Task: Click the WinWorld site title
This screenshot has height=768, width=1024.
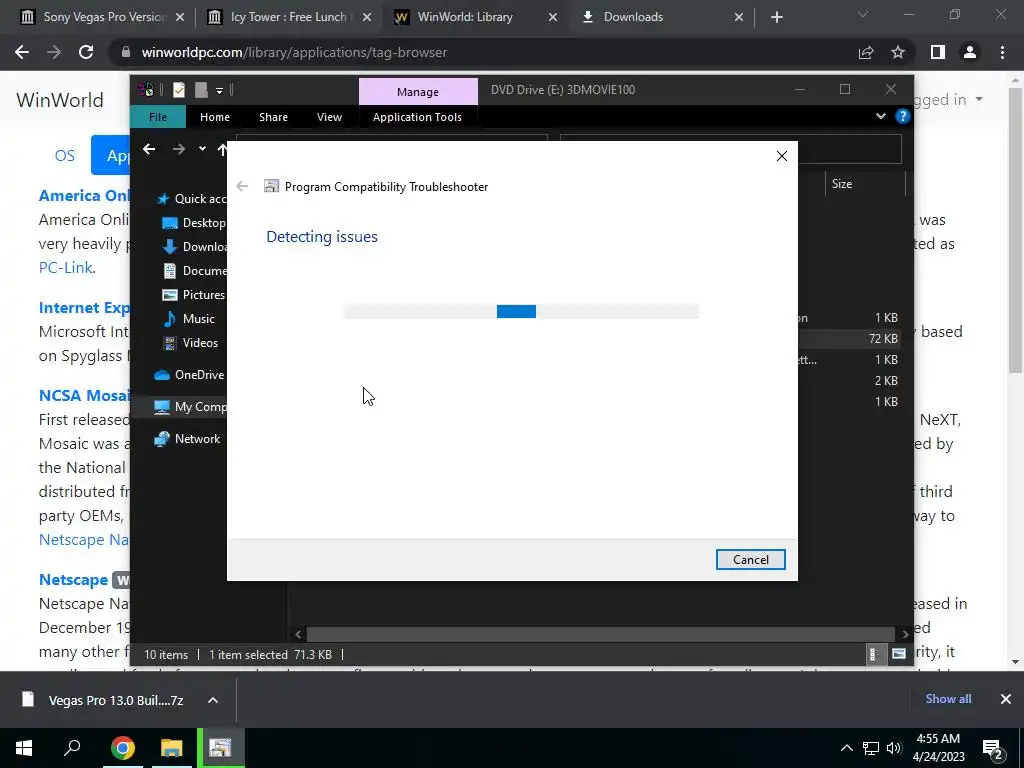Action: [x=60, y=100]
